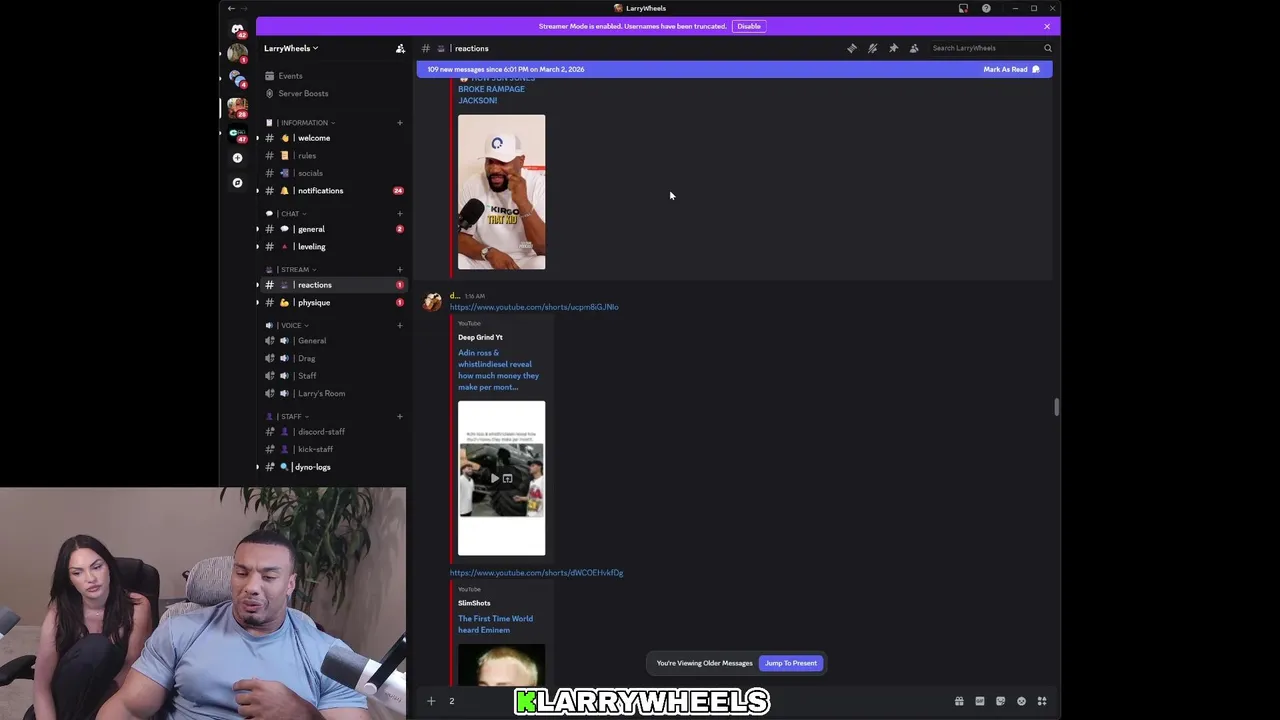Create channel in CHAT category
The image size is (1280, 720).
coord(400,213)
